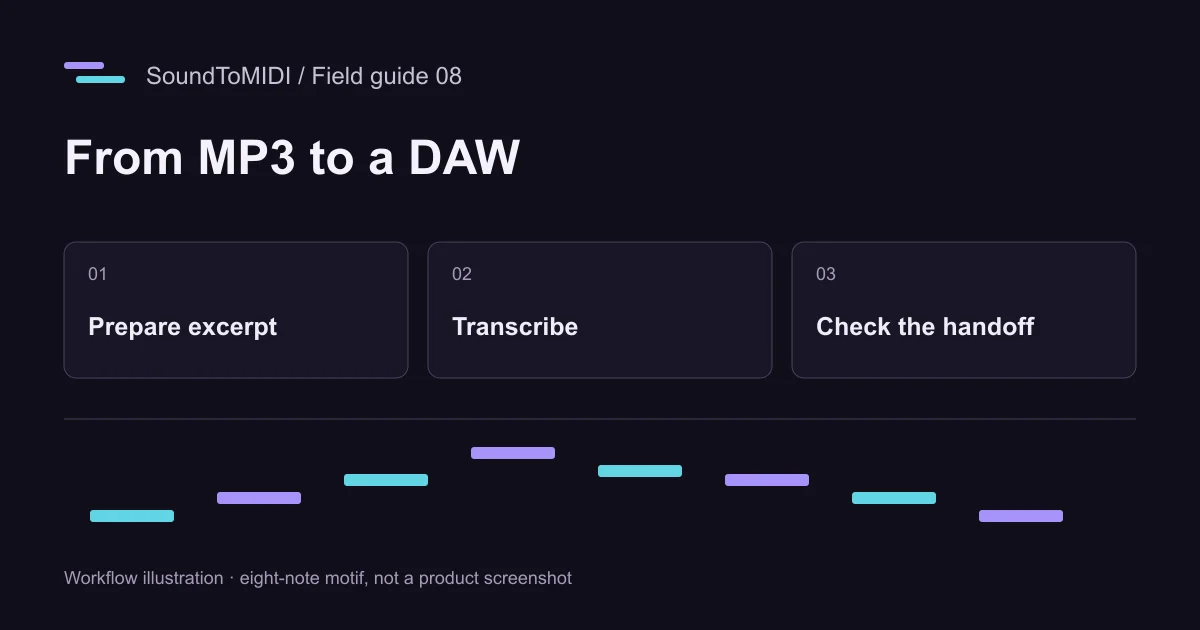Click the Workflow illustration caption text
The width and height of the screenshot is (1200, 630).
pos(318,578)
